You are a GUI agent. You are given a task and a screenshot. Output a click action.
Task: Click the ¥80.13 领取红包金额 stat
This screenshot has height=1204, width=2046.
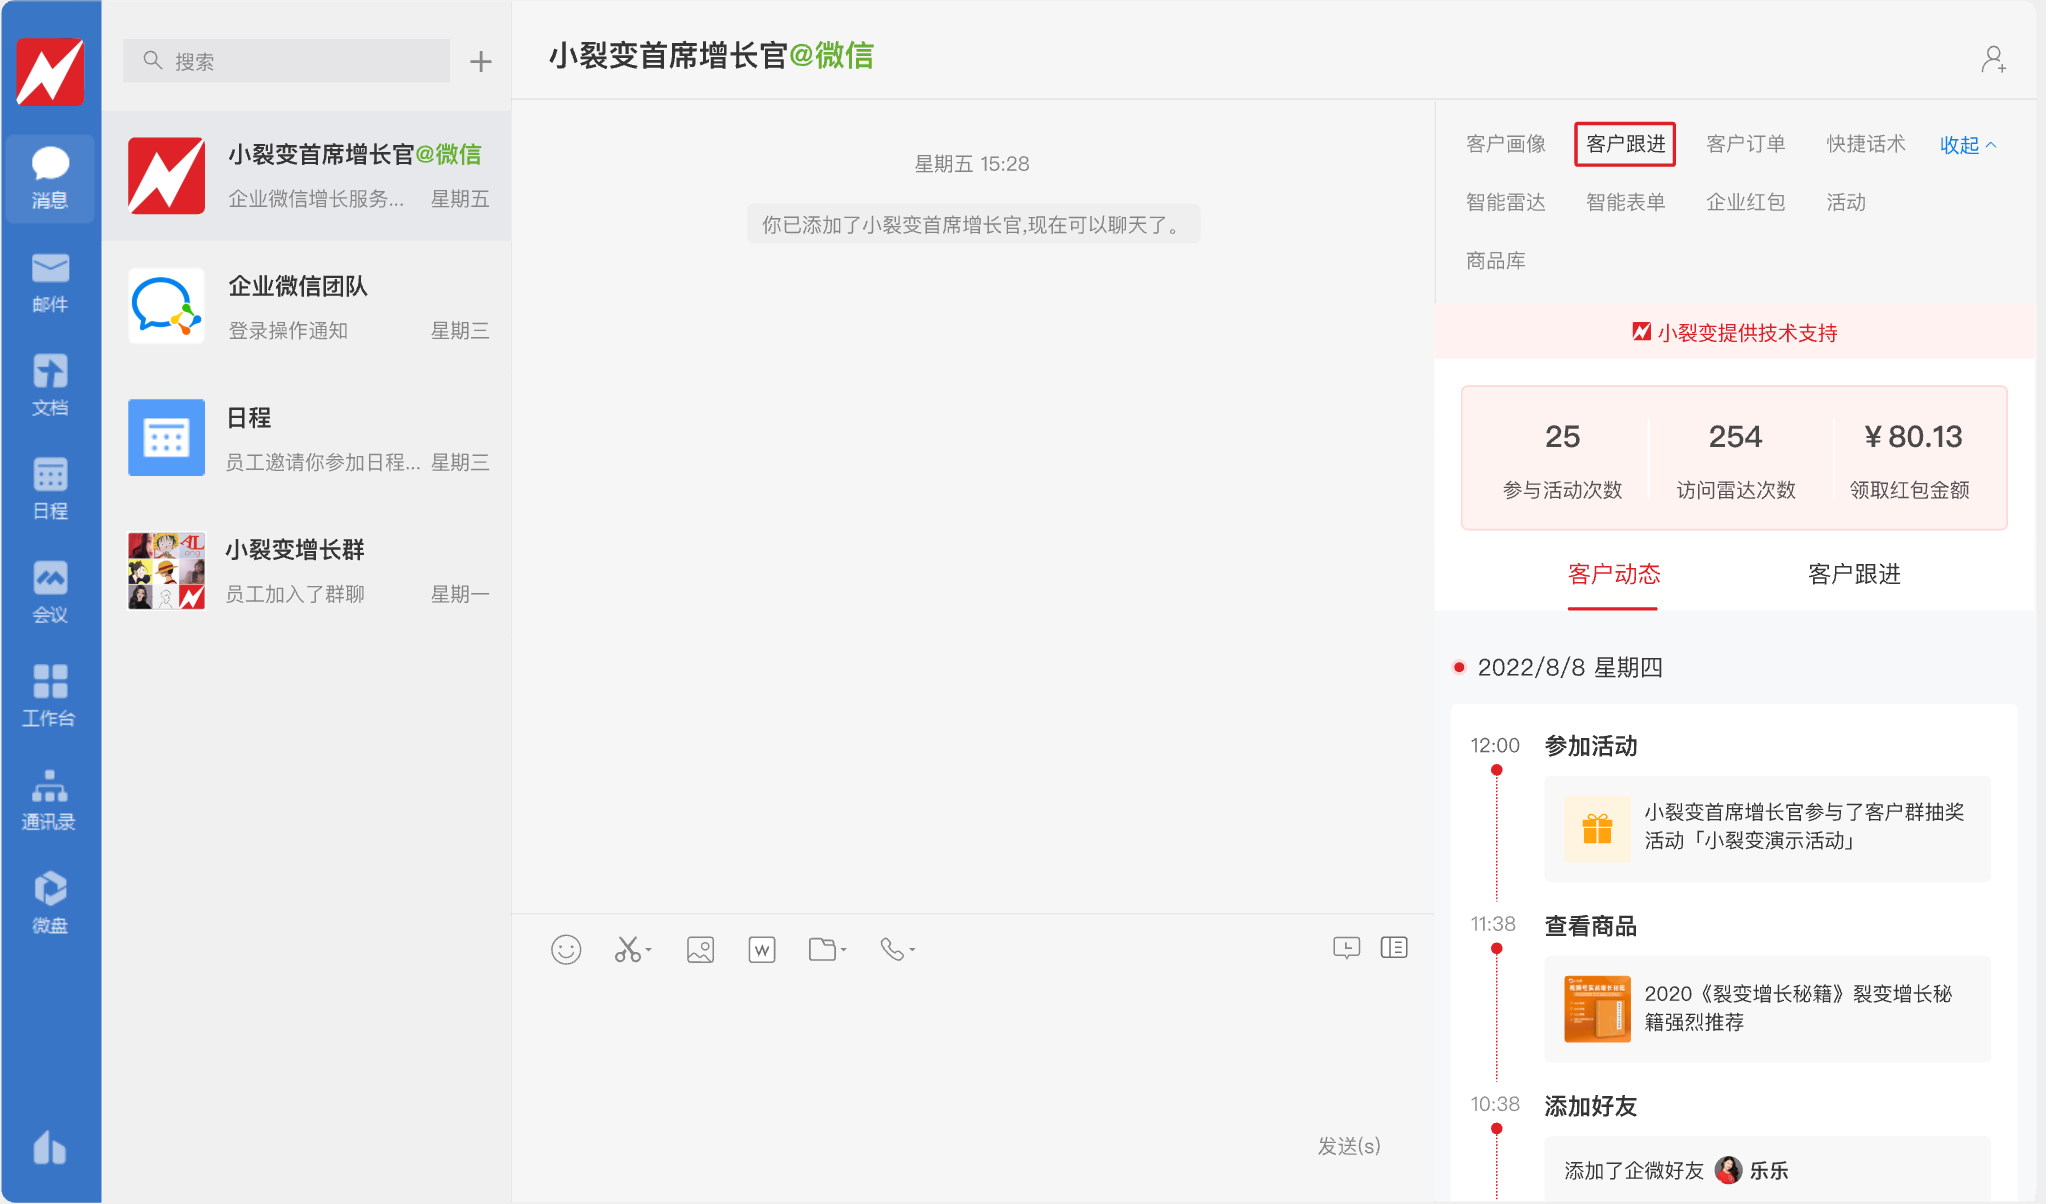tap(1910, 461)
